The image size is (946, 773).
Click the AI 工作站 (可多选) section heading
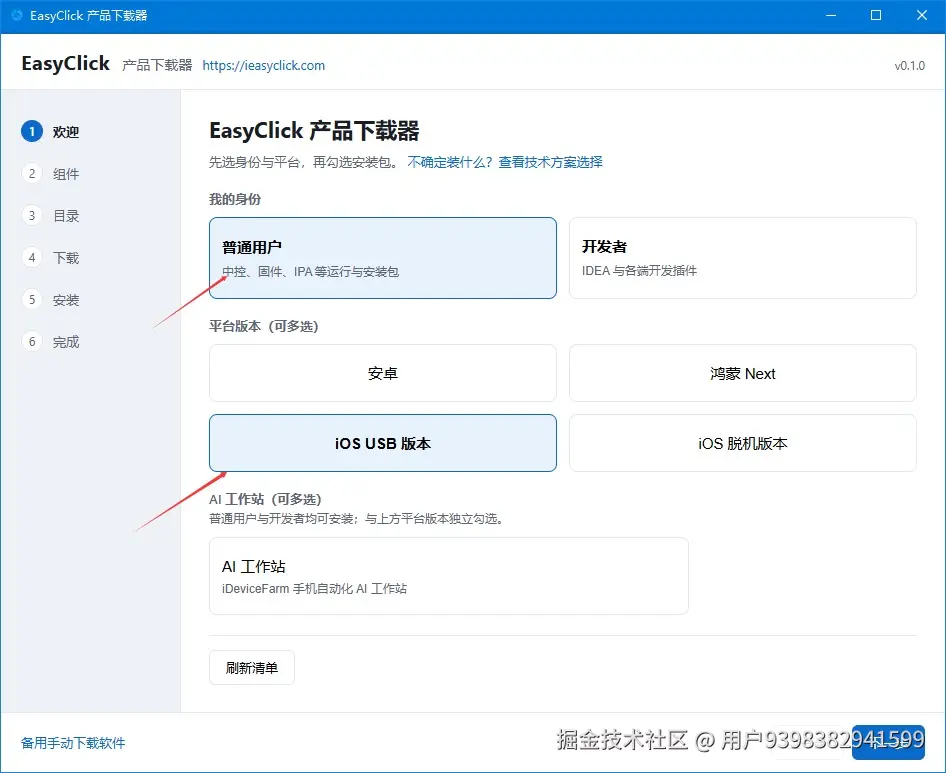point(265,499)
